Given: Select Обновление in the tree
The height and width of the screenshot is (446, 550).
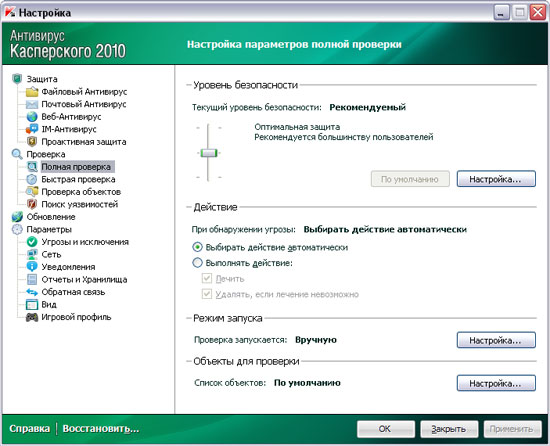Looking at the screenshot, I should pos(51,217).
